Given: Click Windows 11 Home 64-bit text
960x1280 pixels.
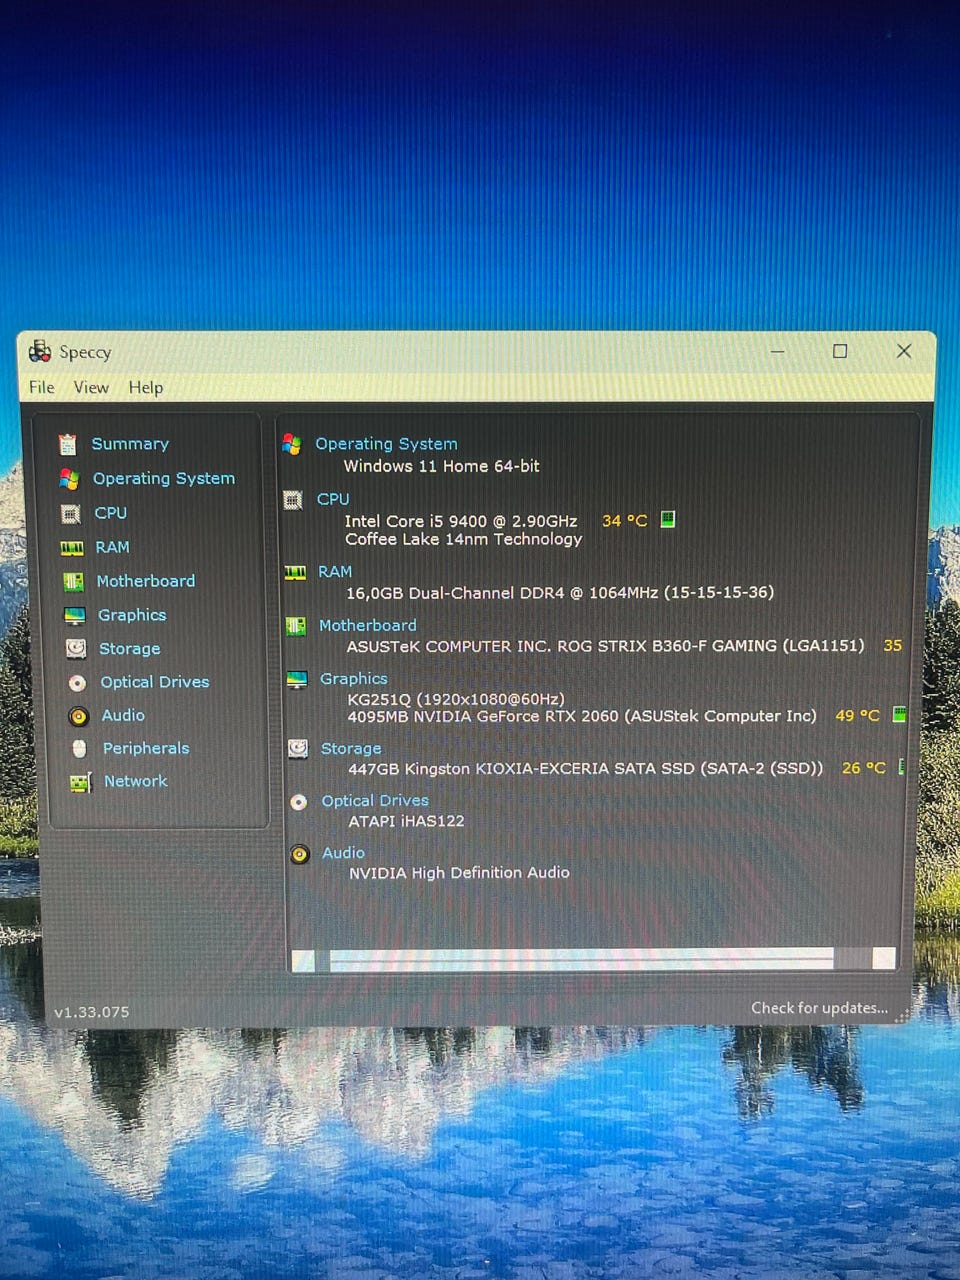Looking at the screenshot, I should pos(442,466).
